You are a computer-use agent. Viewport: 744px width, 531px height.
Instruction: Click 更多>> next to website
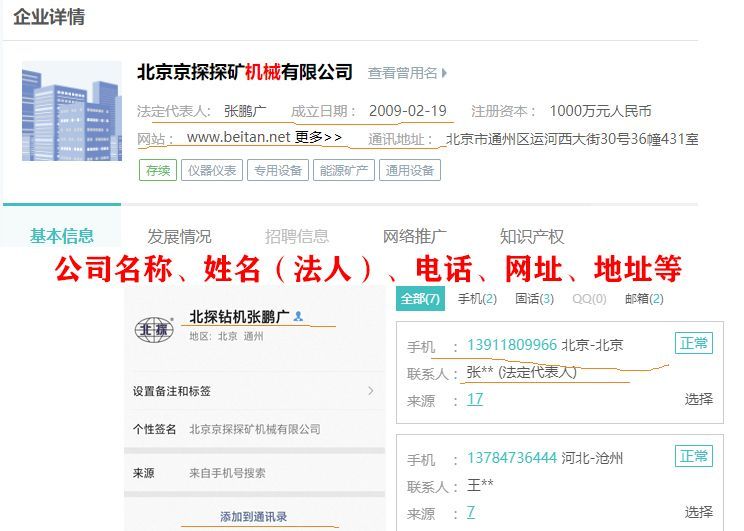318,137
